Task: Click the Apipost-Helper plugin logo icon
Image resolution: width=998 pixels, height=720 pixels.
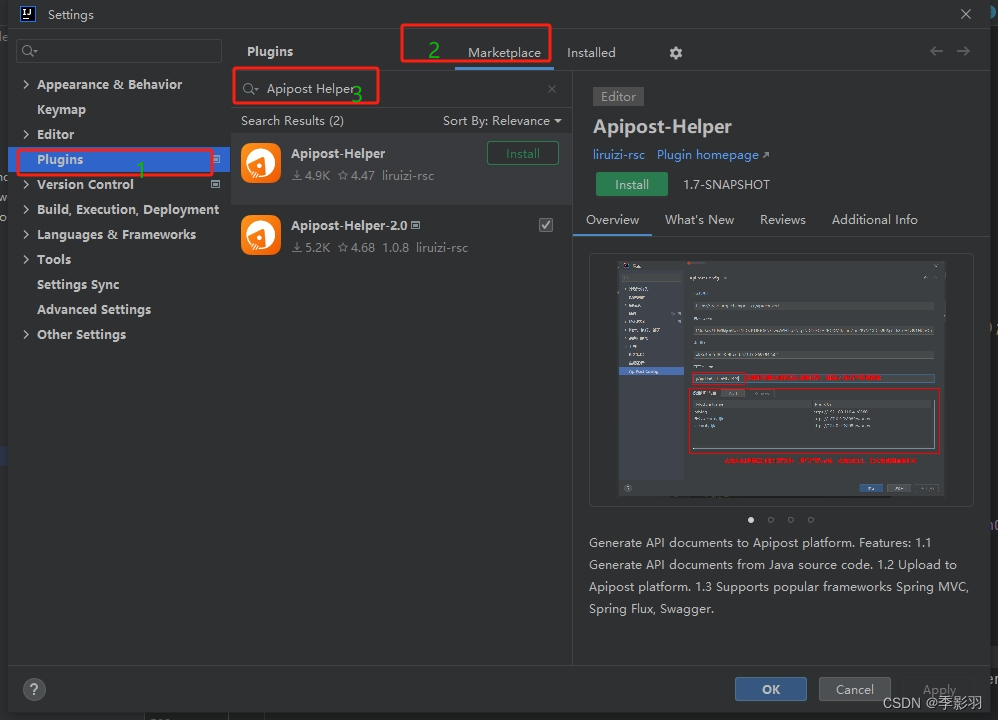Action: pos(261,163)
